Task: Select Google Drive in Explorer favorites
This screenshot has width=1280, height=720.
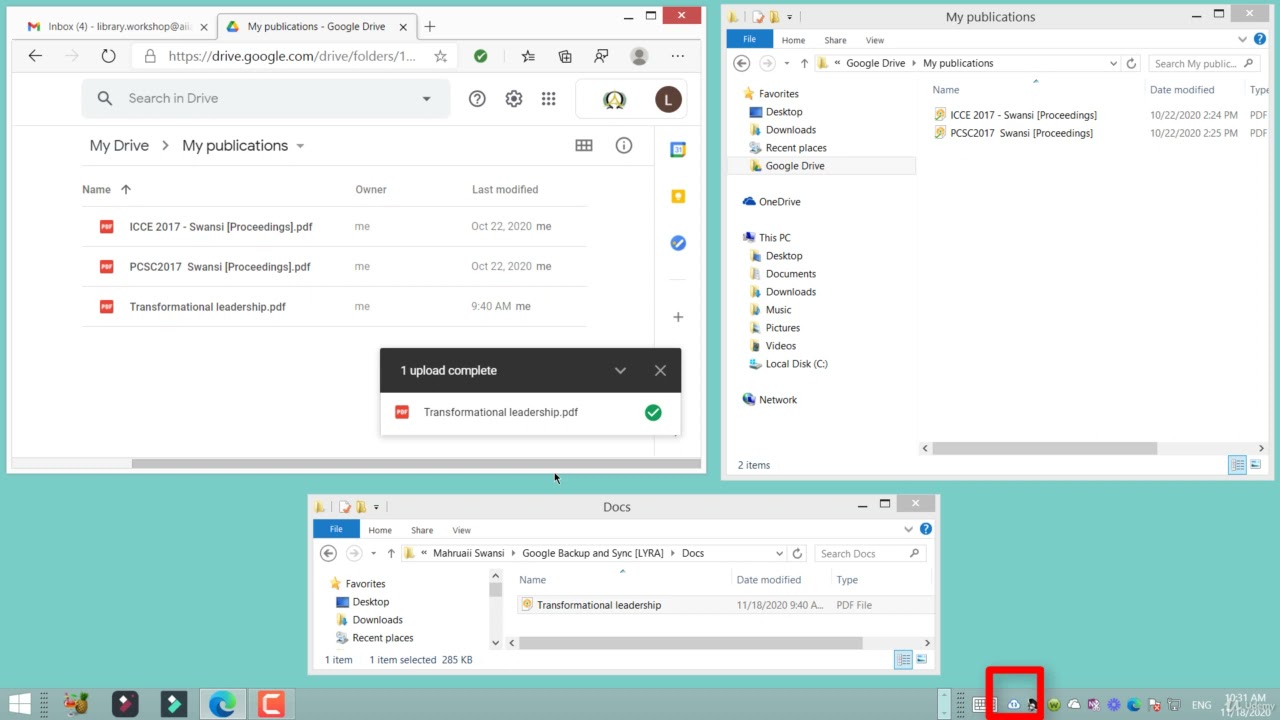Action: coord(795,166)
